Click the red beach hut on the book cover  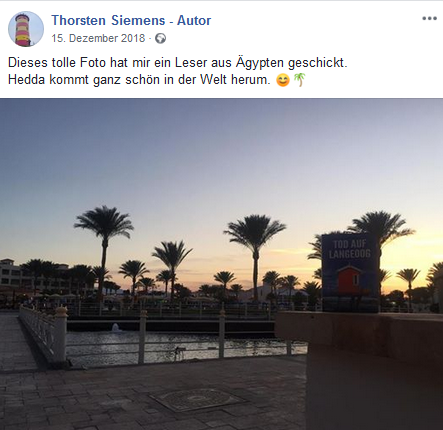[348, 279]
